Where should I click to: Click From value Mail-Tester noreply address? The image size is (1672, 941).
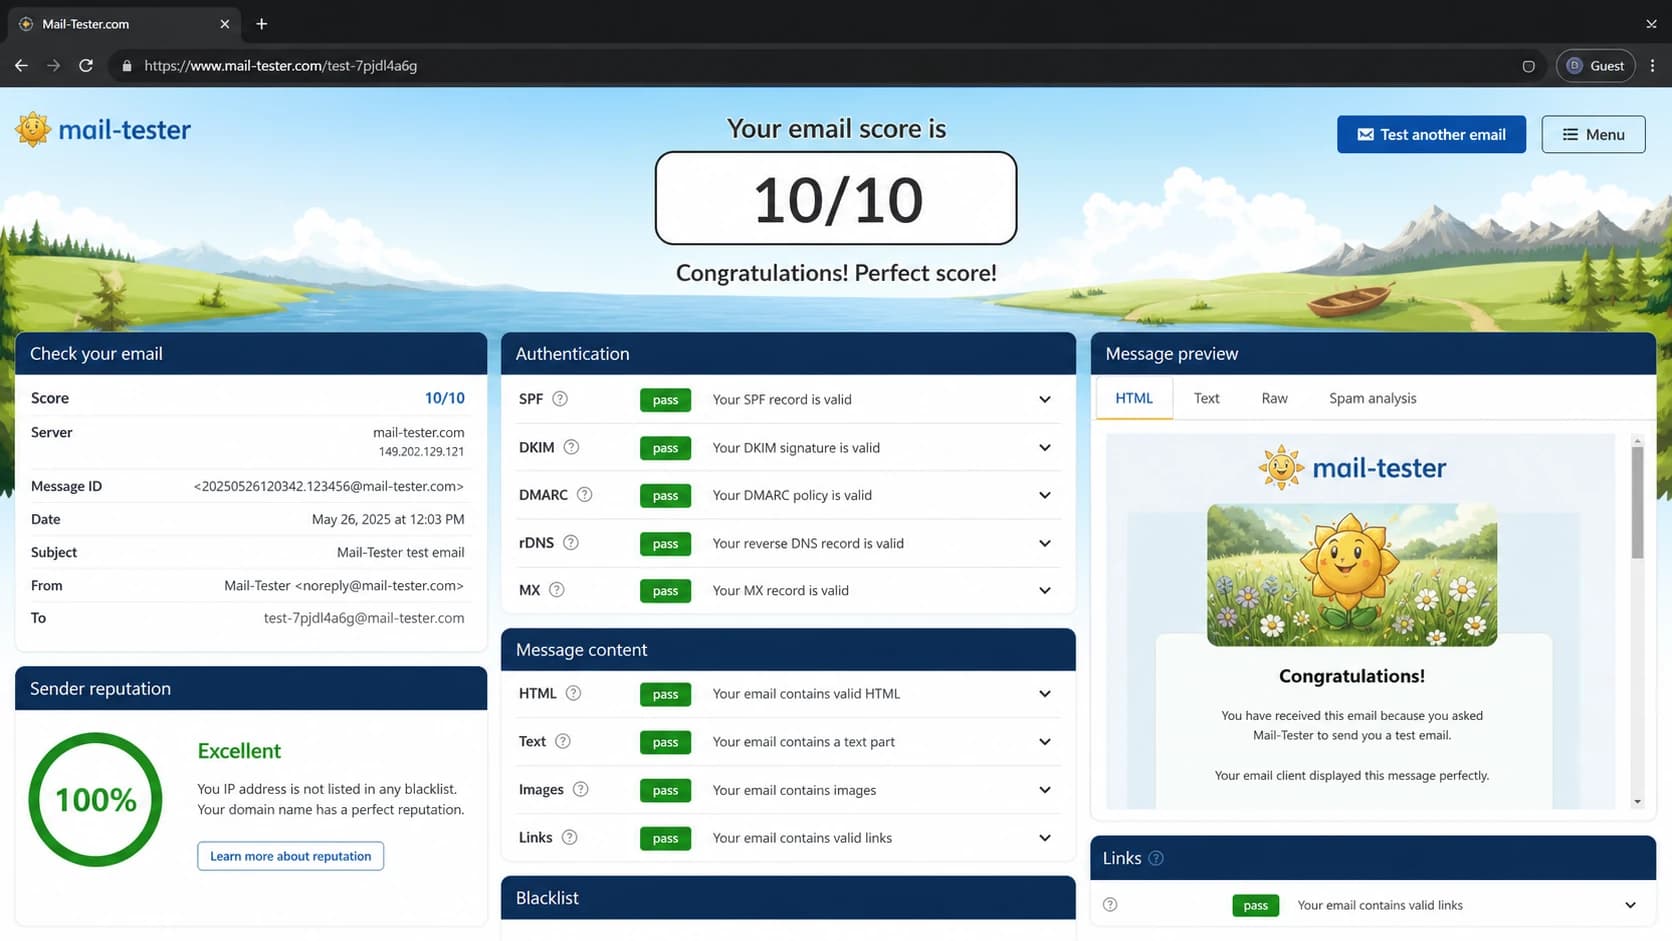[x=344, y=585]
